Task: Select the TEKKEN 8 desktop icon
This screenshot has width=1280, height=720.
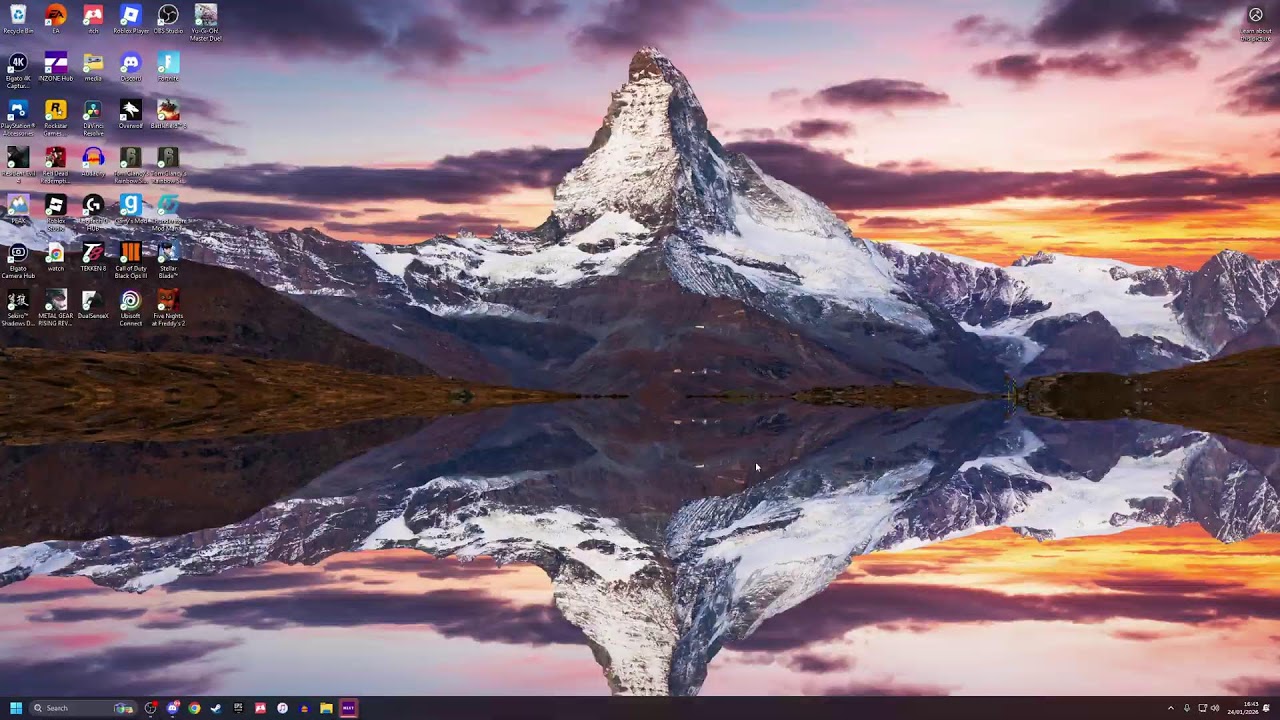Action: point(93,257)
